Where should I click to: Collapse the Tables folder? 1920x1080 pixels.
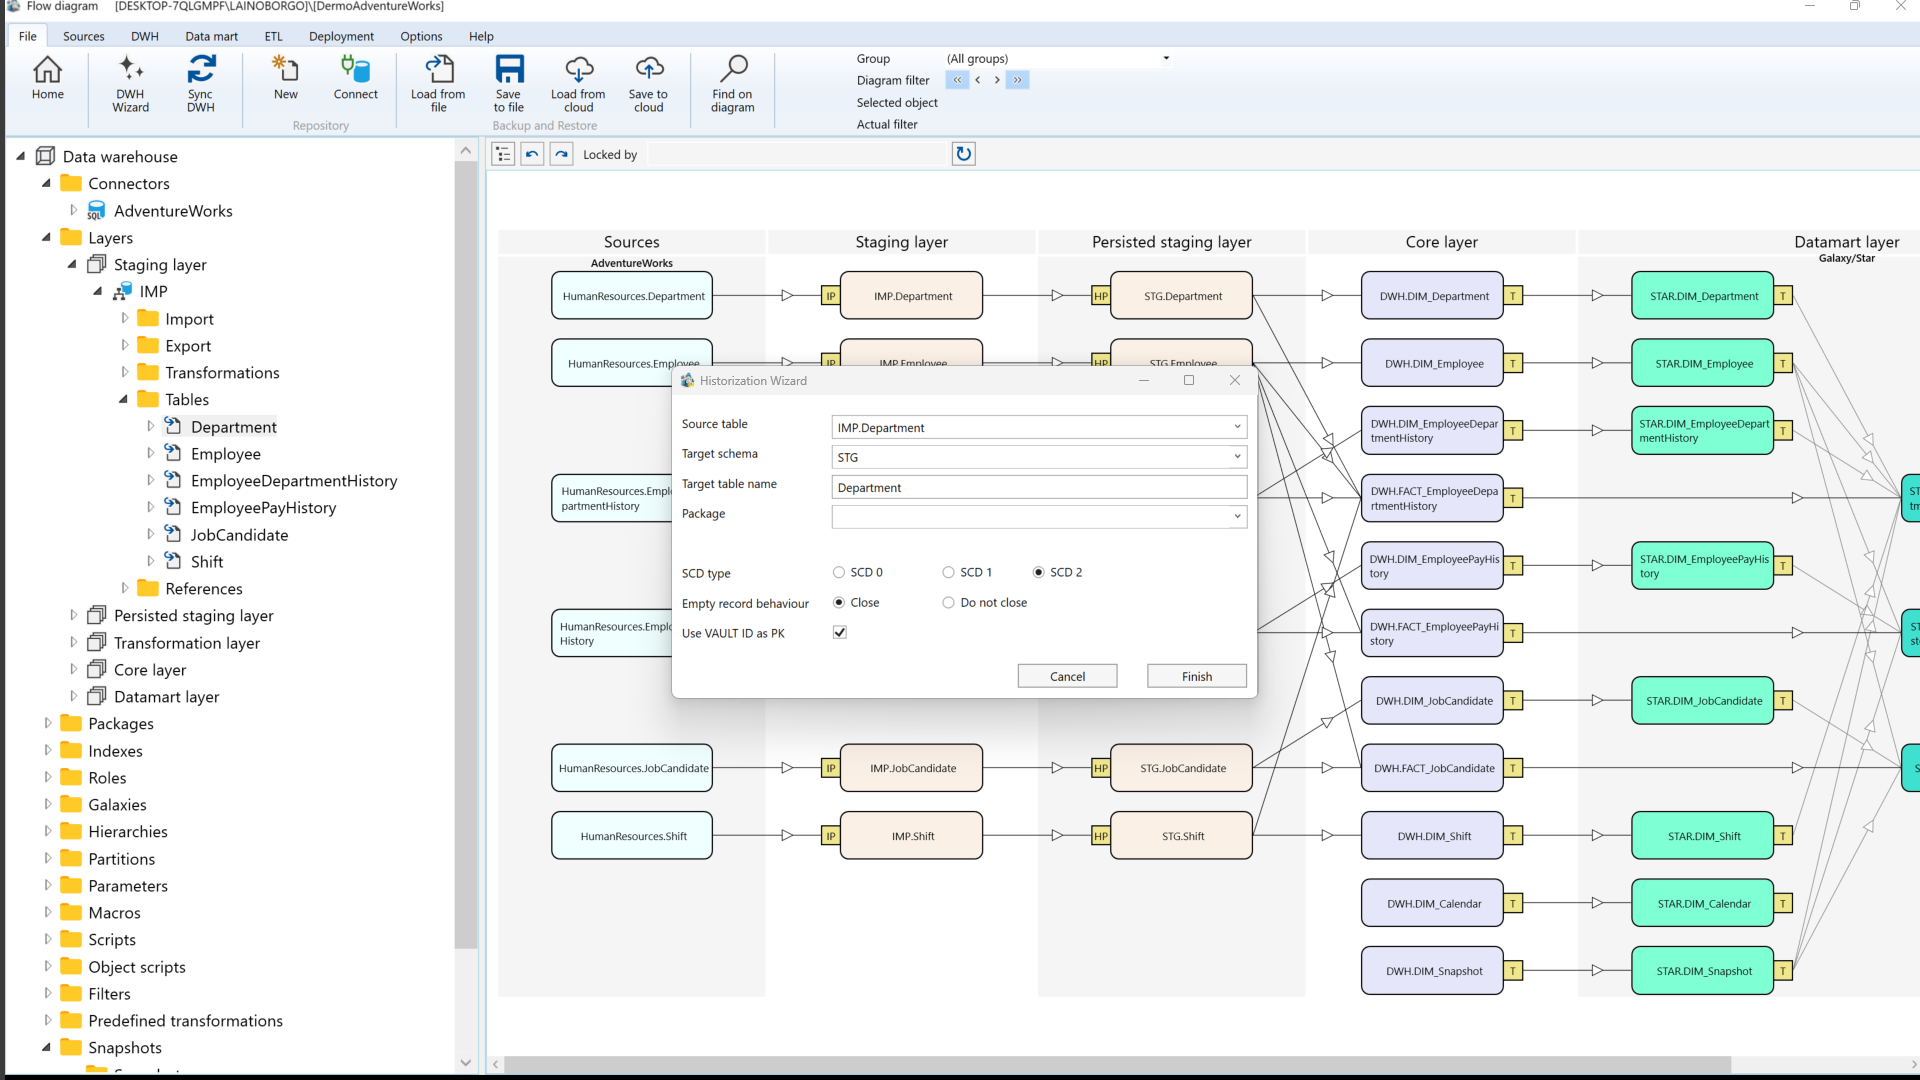click(124, 399)
